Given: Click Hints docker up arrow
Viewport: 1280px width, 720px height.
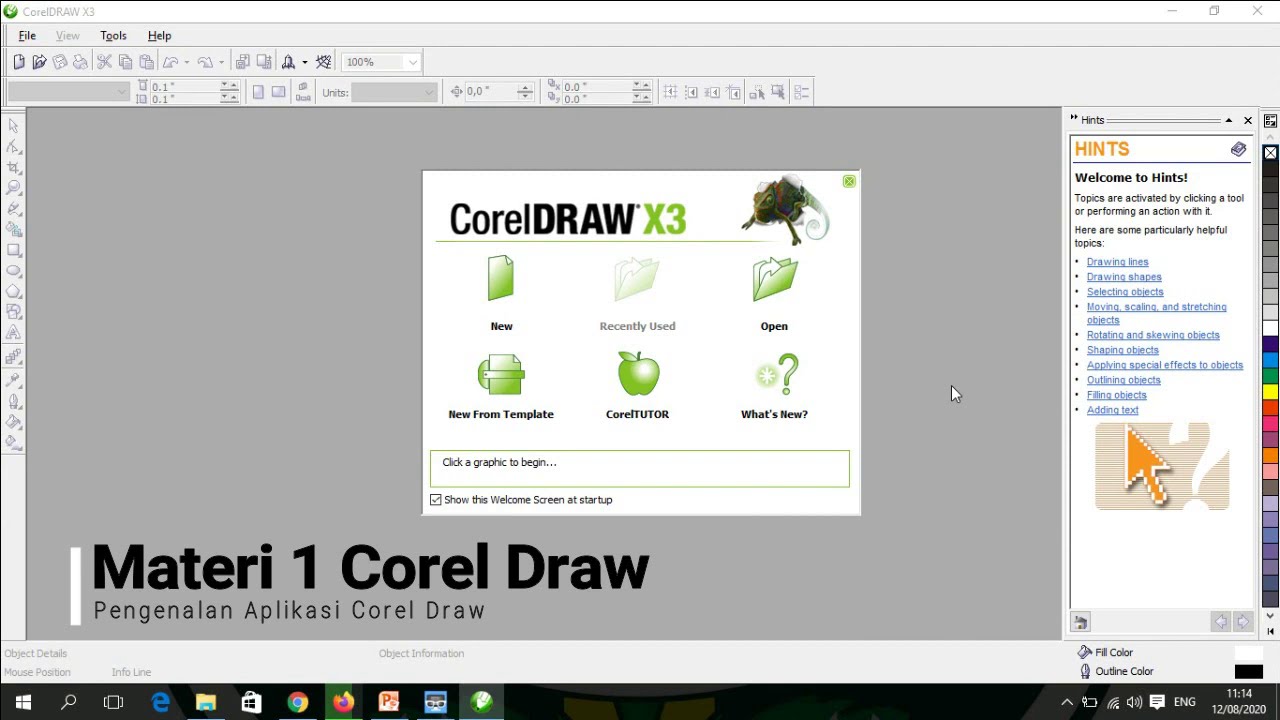Looking at the screenshot, I should click(x=1229, y=120).
